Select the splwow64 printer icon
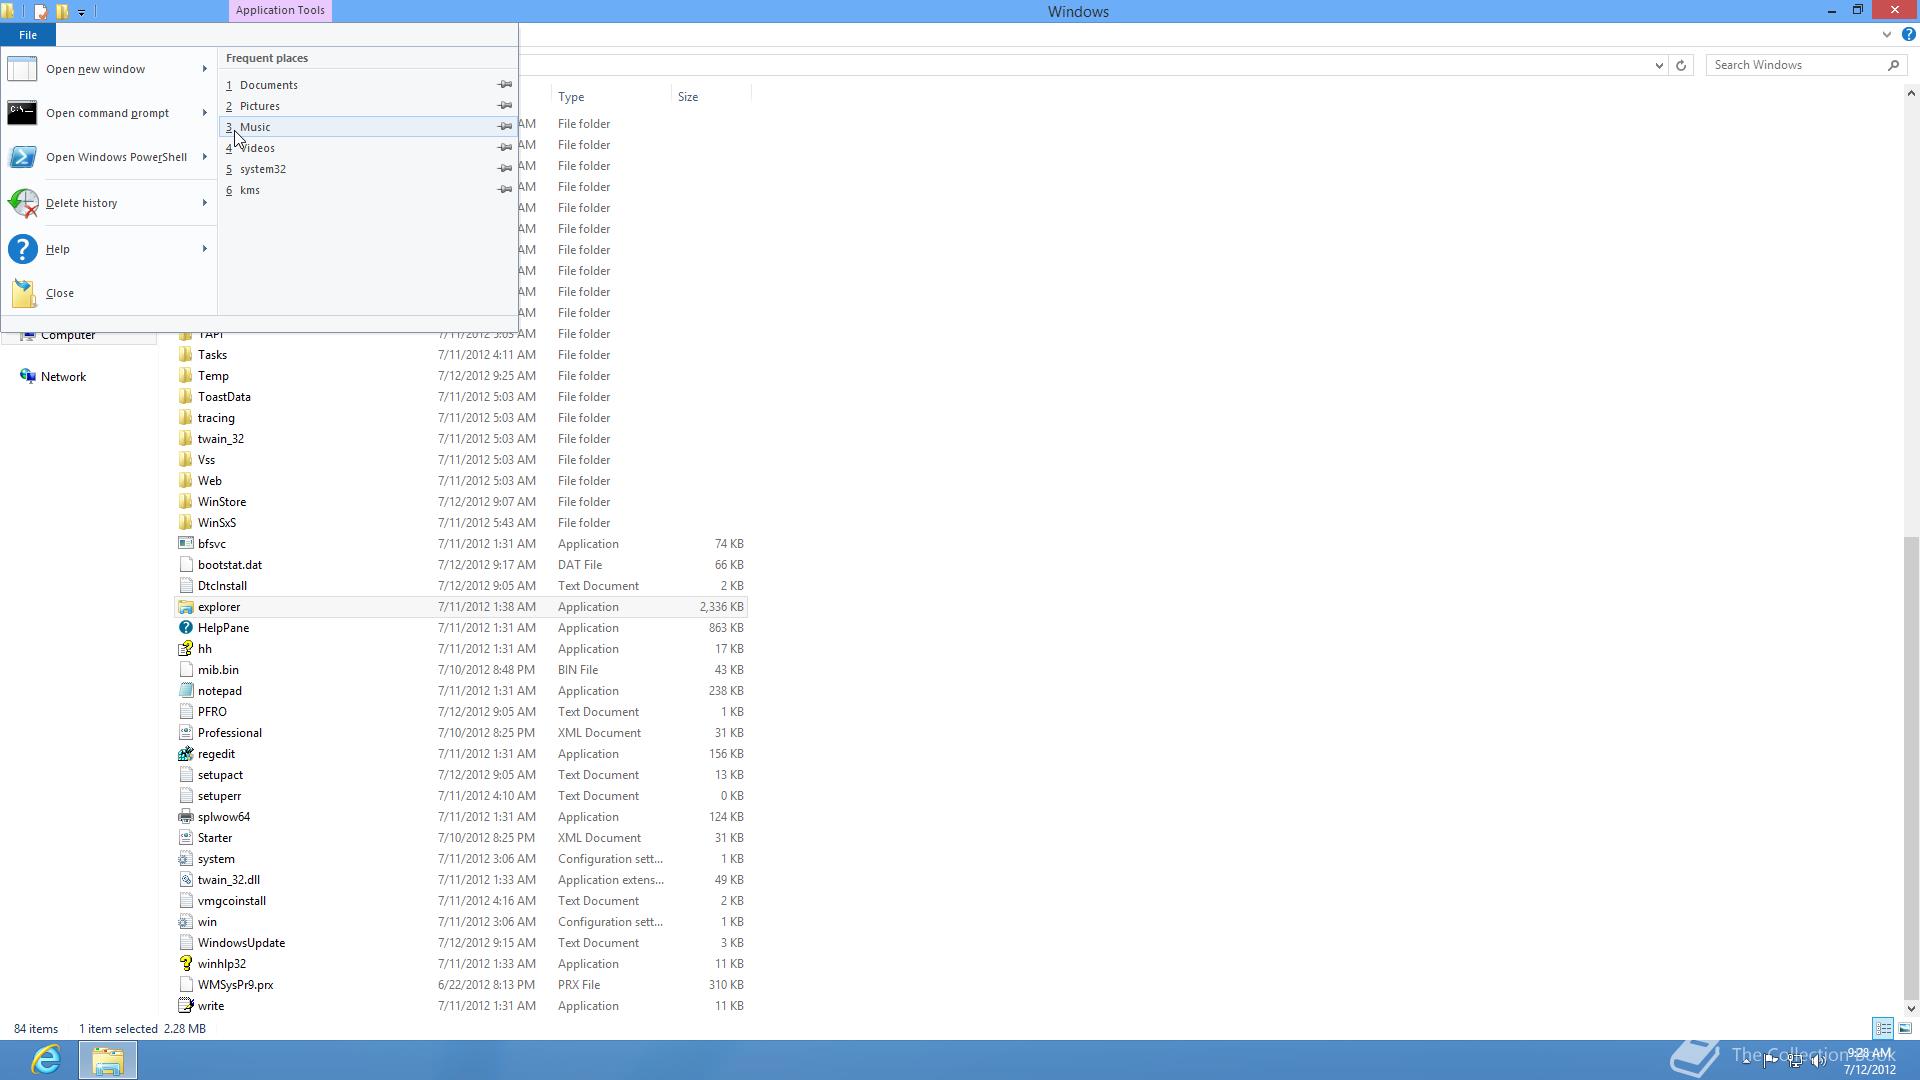 click(185, 817)
